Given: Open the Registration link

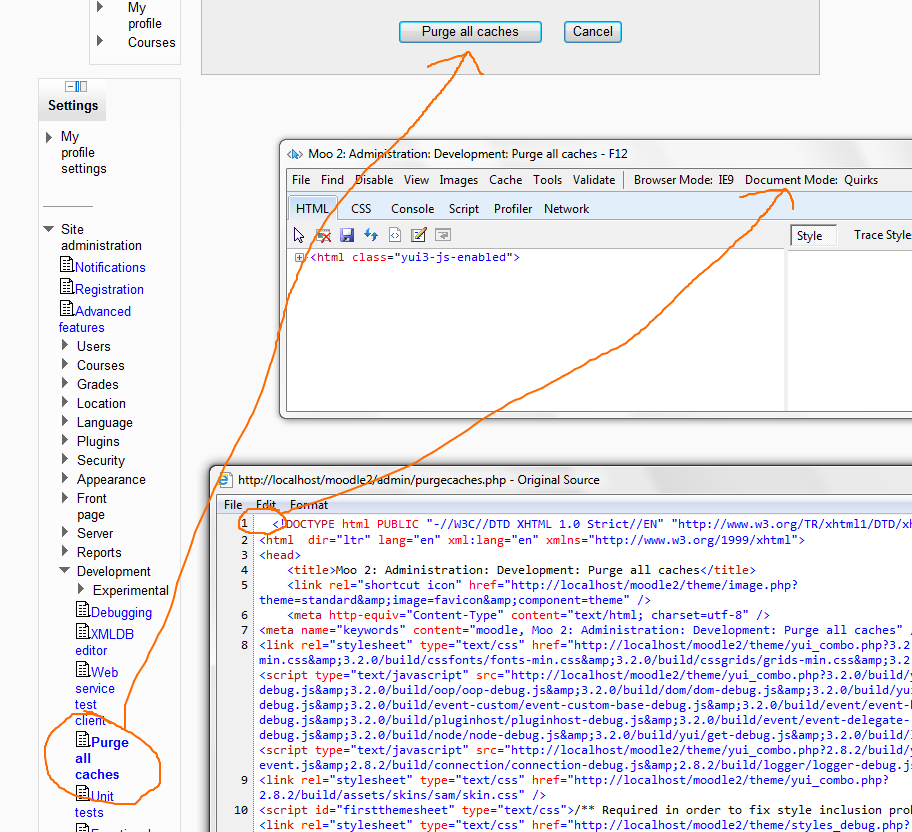Looking at the screenshot, I should click(x=109, y=290).
